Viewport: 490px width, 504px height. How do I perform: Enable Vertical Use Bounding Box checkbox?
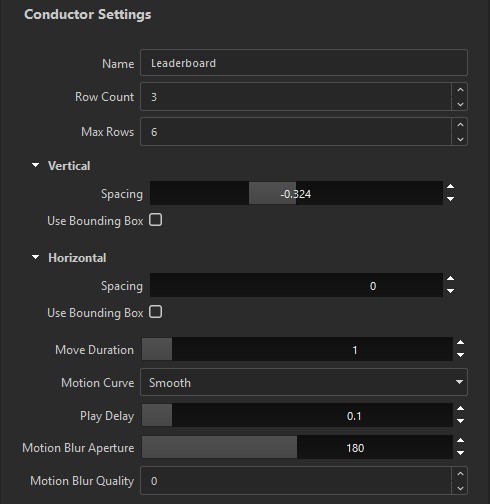coord(155,220)
